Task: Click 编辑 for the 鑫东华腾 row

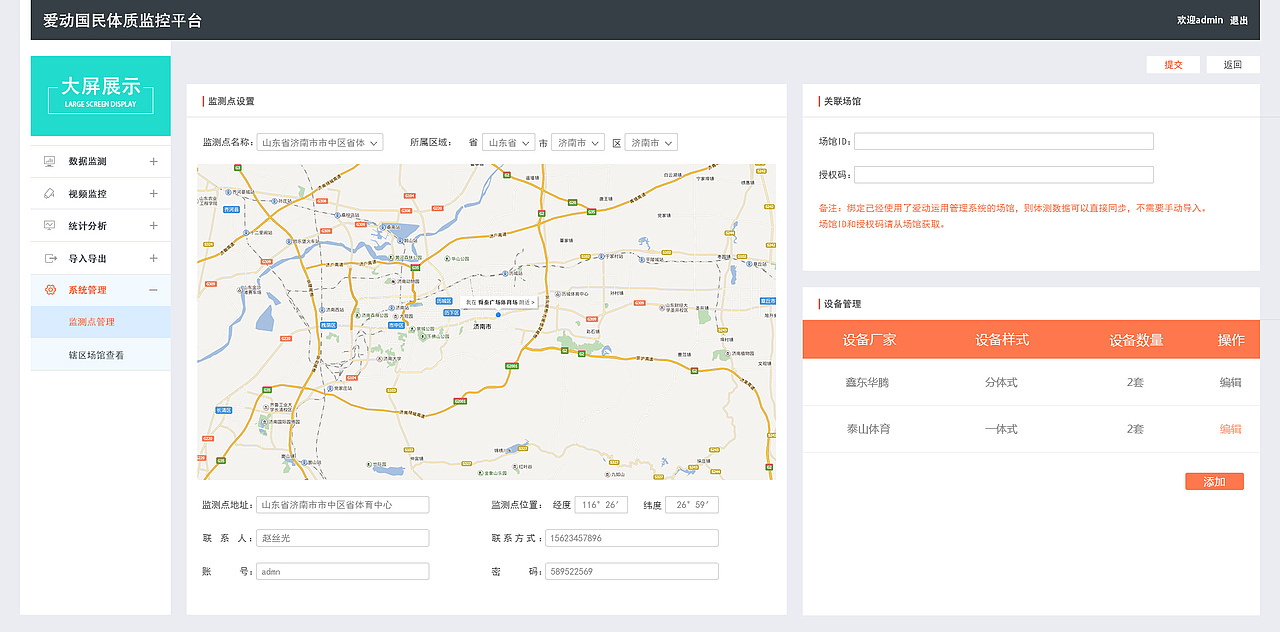Action: pyautogui.click(x=1230, y=383)
